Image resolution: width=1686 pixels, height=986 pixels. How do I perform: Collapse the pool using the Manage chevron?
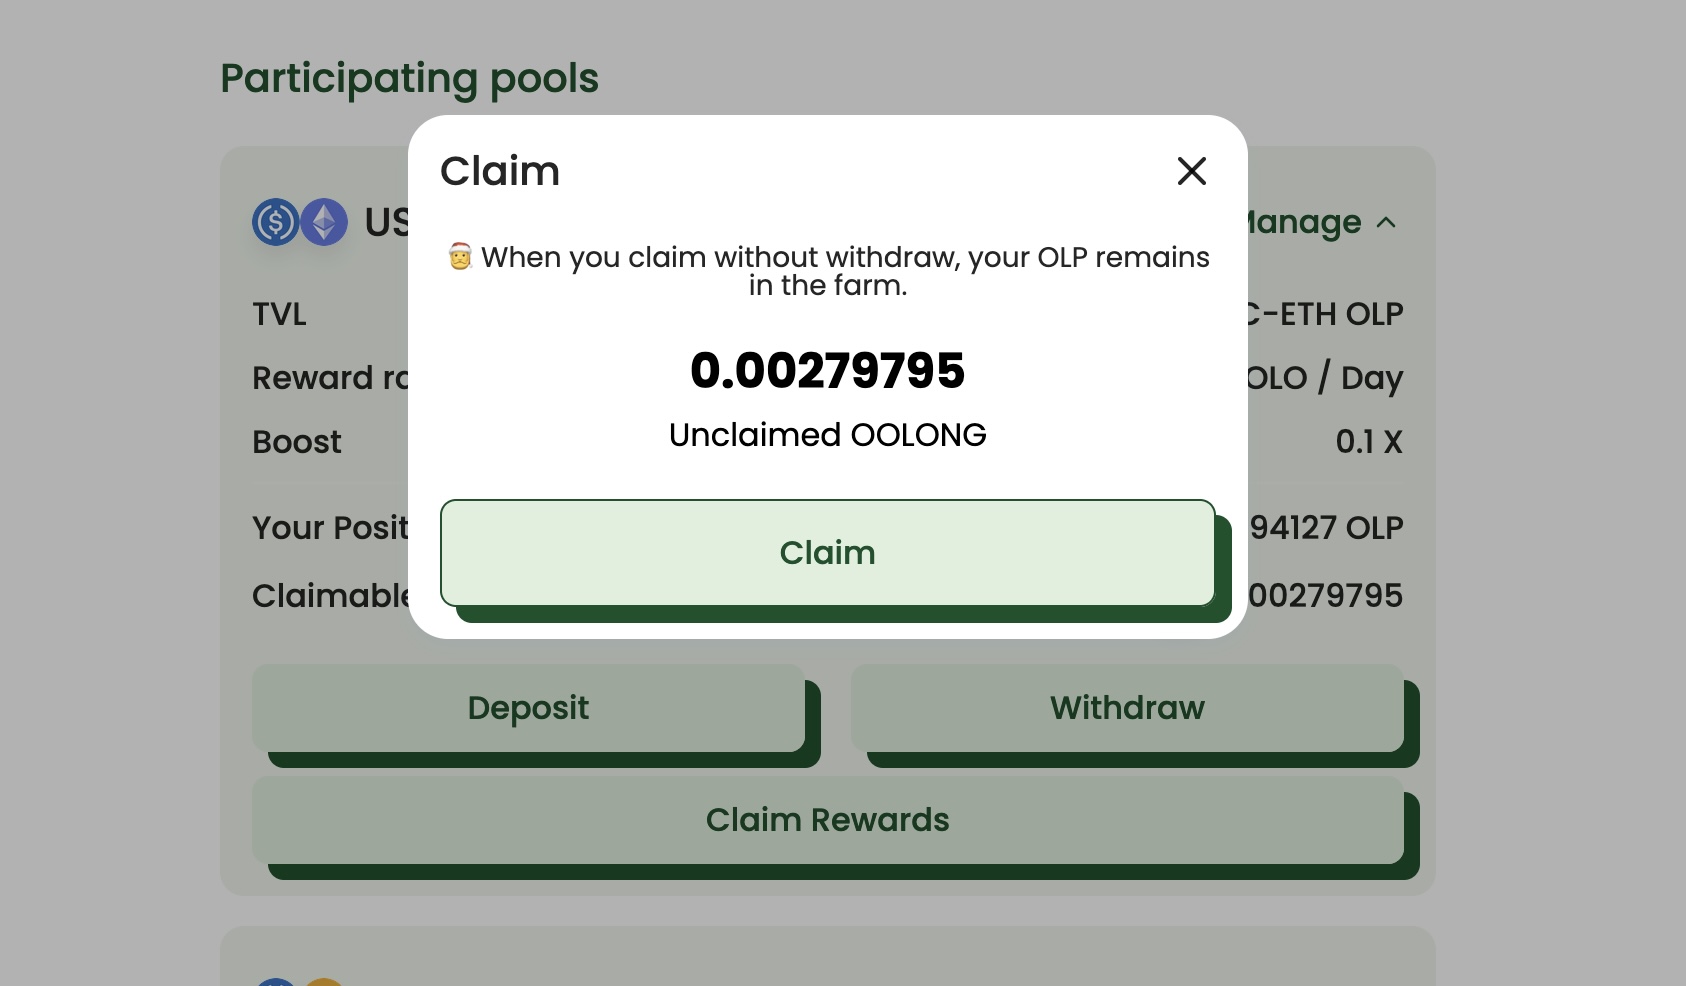pyautogui.click(x=1386, y=222)
